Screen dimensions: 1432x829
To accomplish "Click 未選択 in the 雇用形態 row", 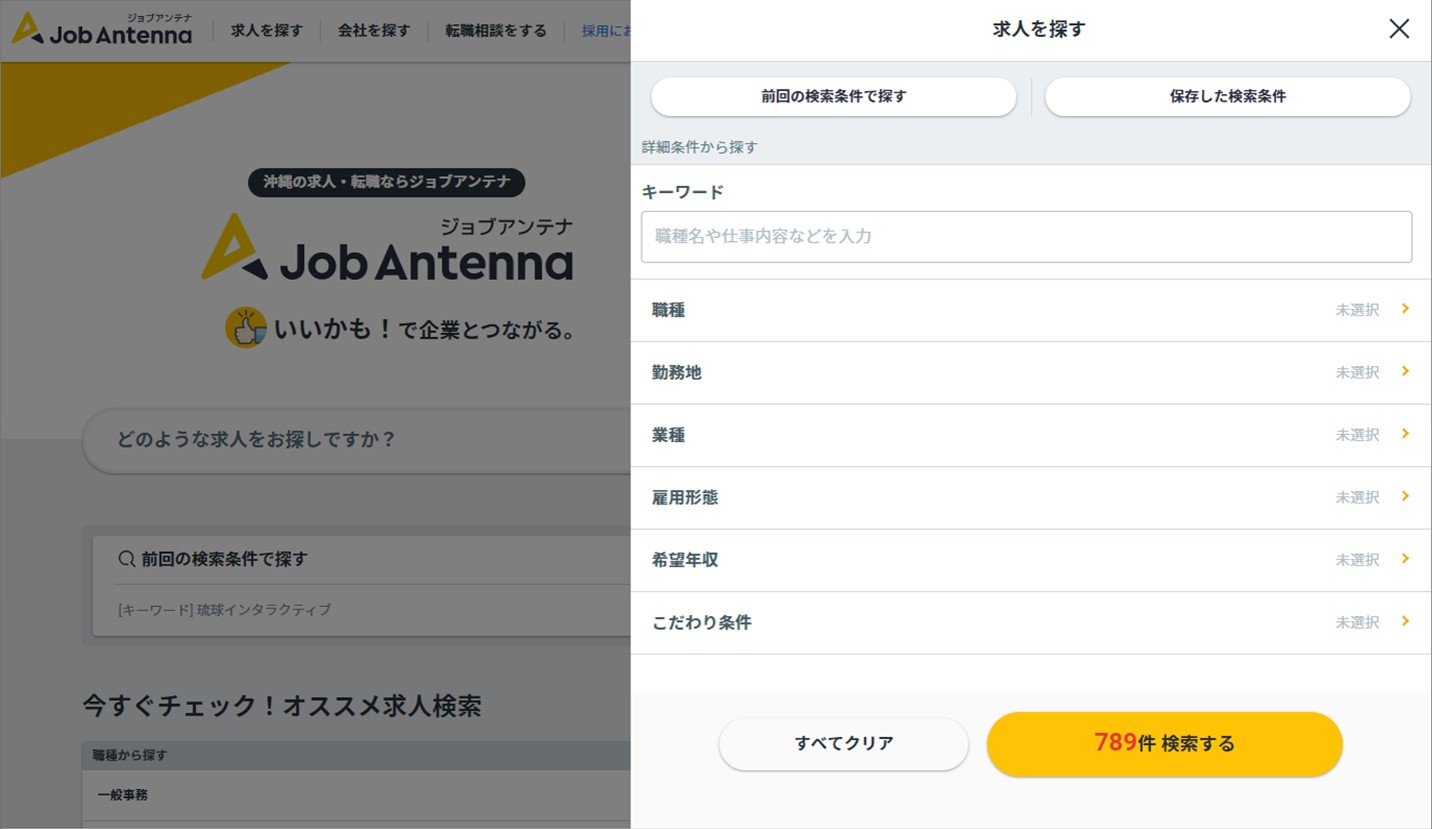I will pos(1357,498).
